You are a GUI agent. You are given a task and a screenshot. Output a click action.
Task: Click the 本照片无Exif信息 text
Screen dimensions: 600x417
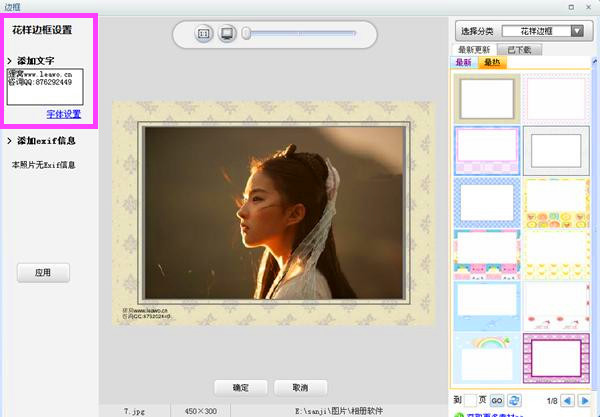43,165
